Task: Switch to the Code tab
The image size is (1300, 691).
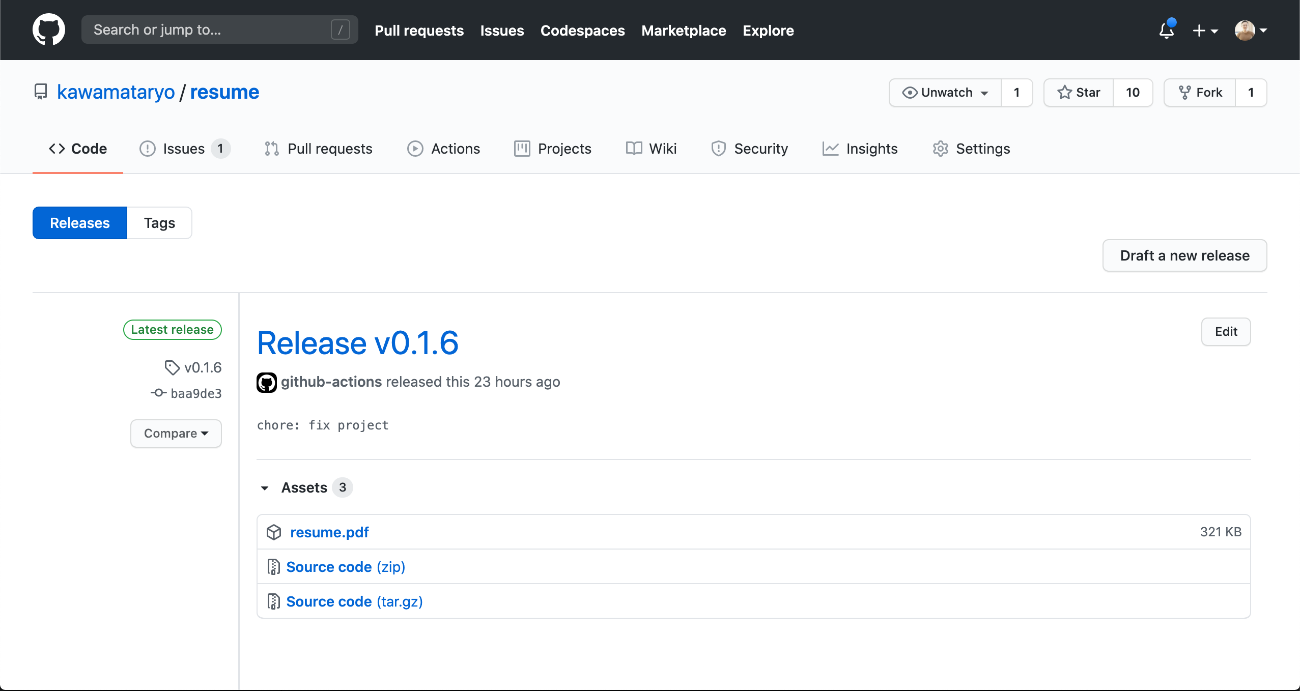Action: click(x=78, y=148)
